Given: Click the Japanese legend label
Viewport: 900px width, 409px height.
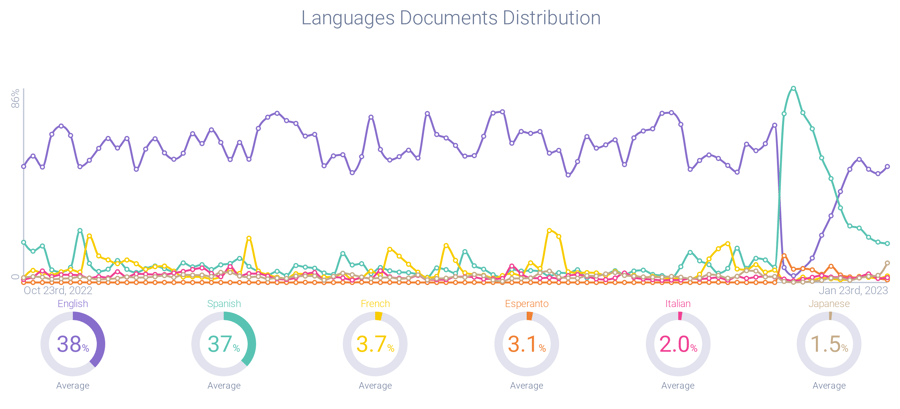Looking at the screenshot, I should point(829,304).
